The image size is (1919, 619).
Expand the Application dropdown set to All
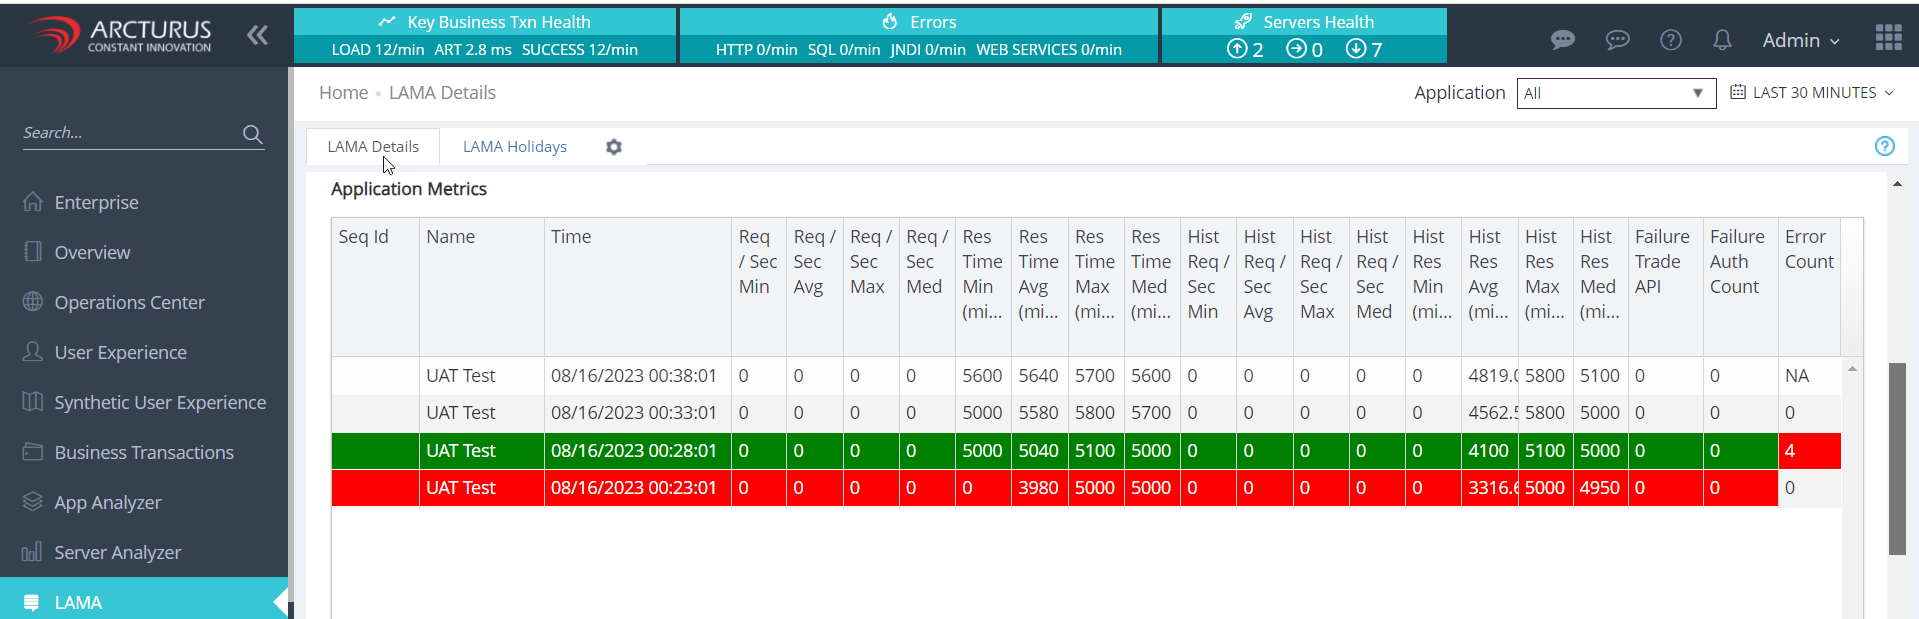(x=1615, y=93)
